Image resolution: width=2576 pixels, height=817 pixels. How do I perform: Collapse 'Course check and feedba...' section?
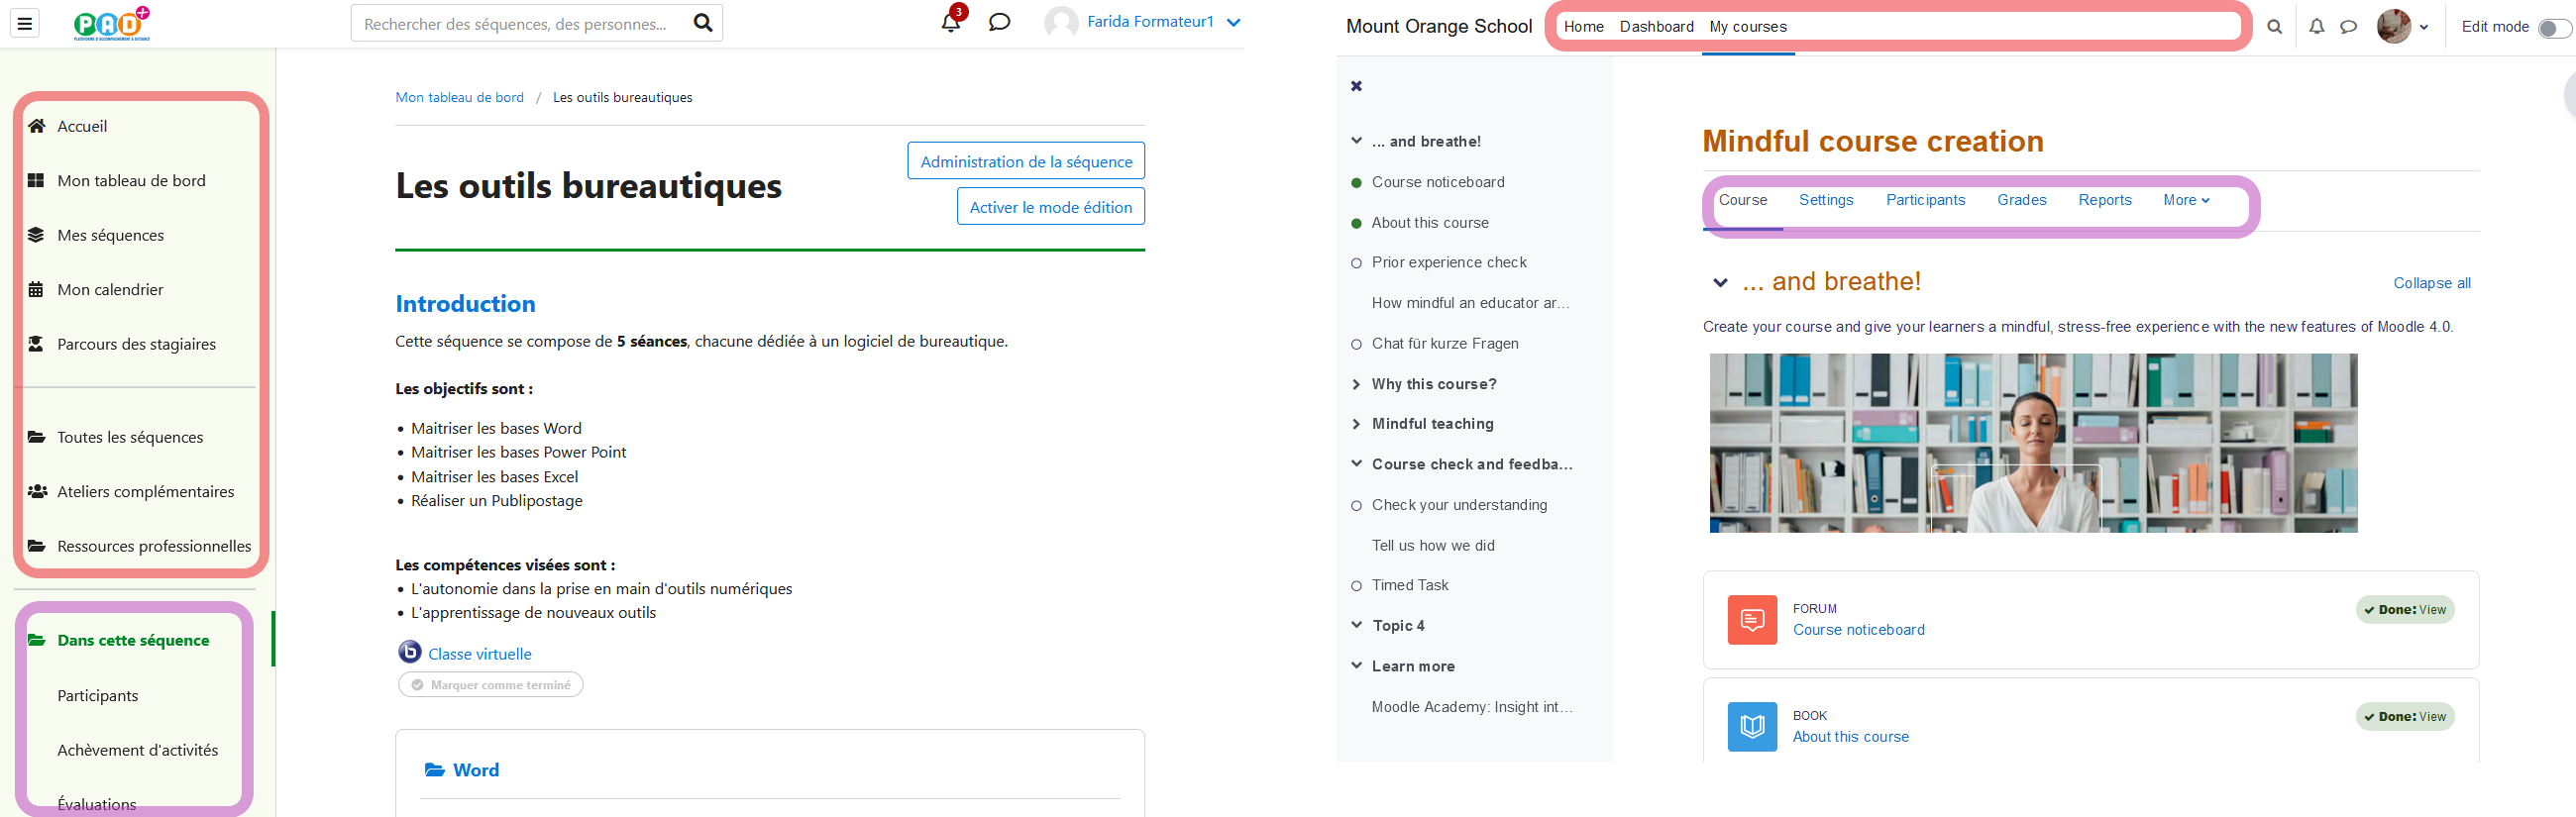(x=1356, y=464)
